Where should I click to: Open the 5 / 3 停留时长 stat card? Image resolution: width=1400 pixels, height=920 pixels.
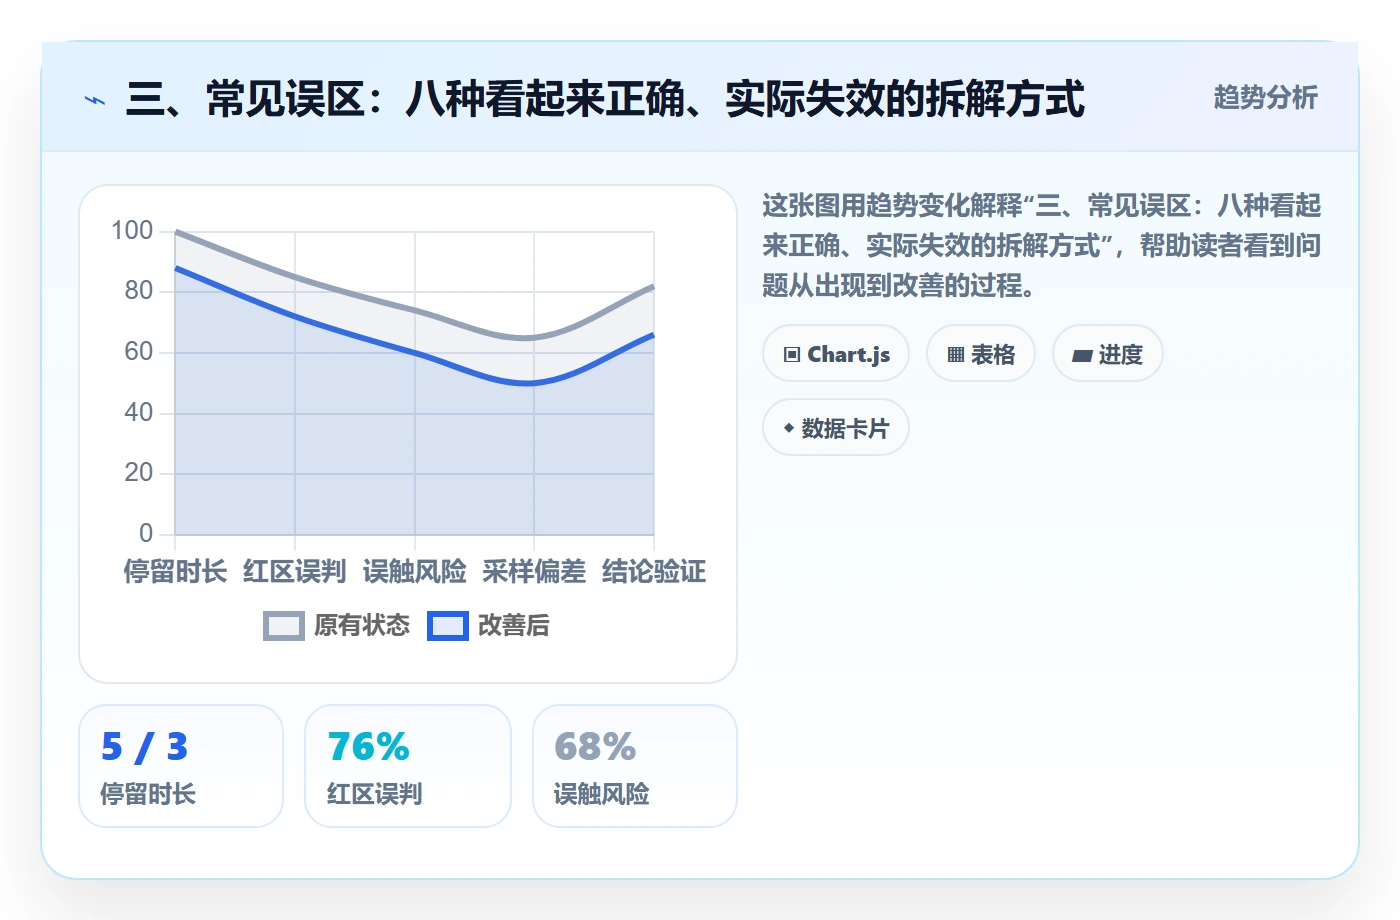pos(181,766)
